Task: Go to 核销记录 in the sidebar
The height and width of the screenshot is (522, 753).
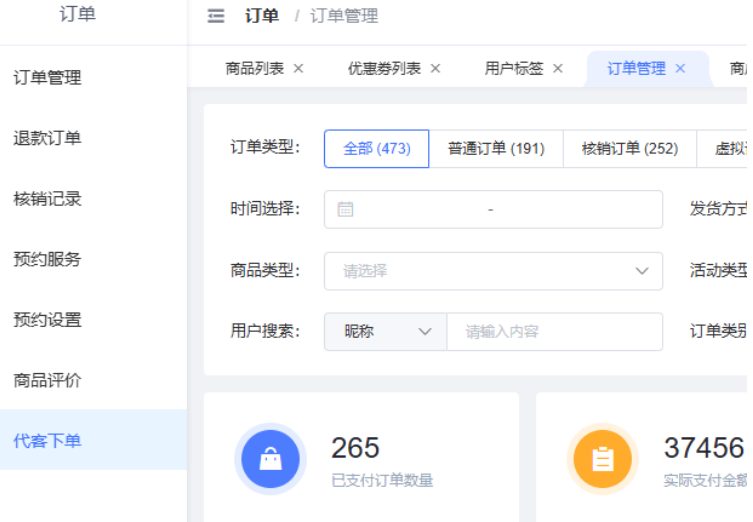Action: point(47,199)
